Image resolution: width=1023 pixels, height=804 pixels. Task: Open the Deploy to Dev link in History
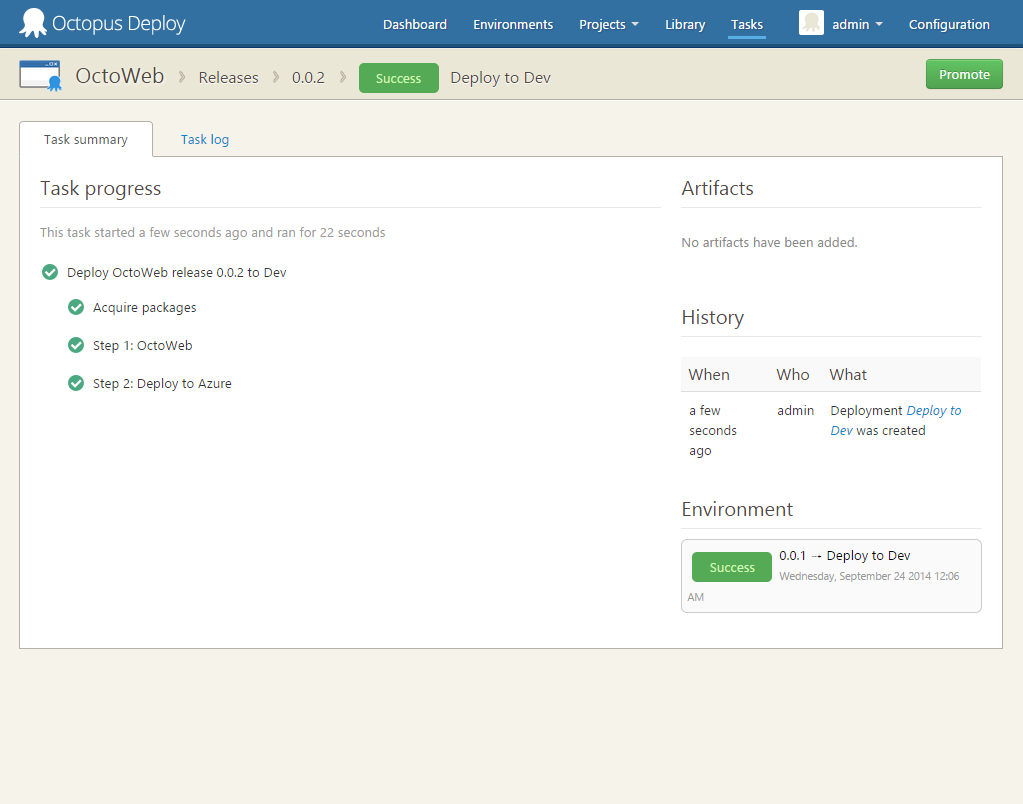933,410
